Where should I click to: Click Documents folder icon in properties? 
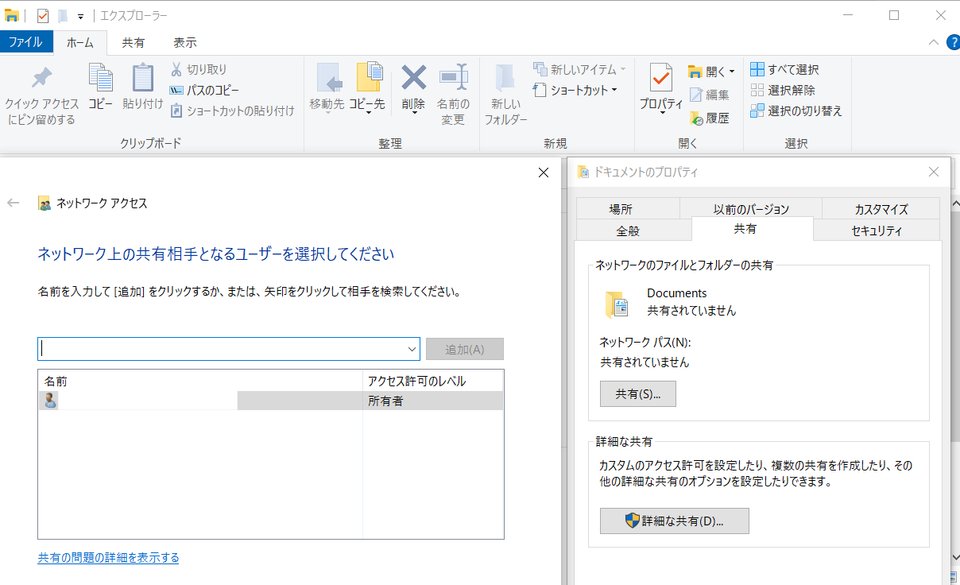pyautogui.click(x=617, y=304)
